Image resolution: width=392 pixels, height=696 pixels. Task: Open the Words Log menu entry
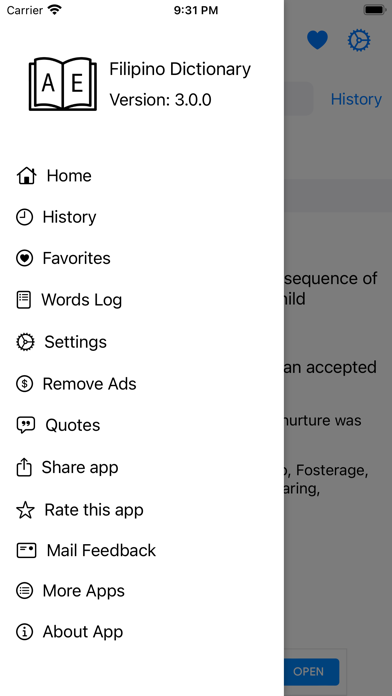(x=82, y=300)
